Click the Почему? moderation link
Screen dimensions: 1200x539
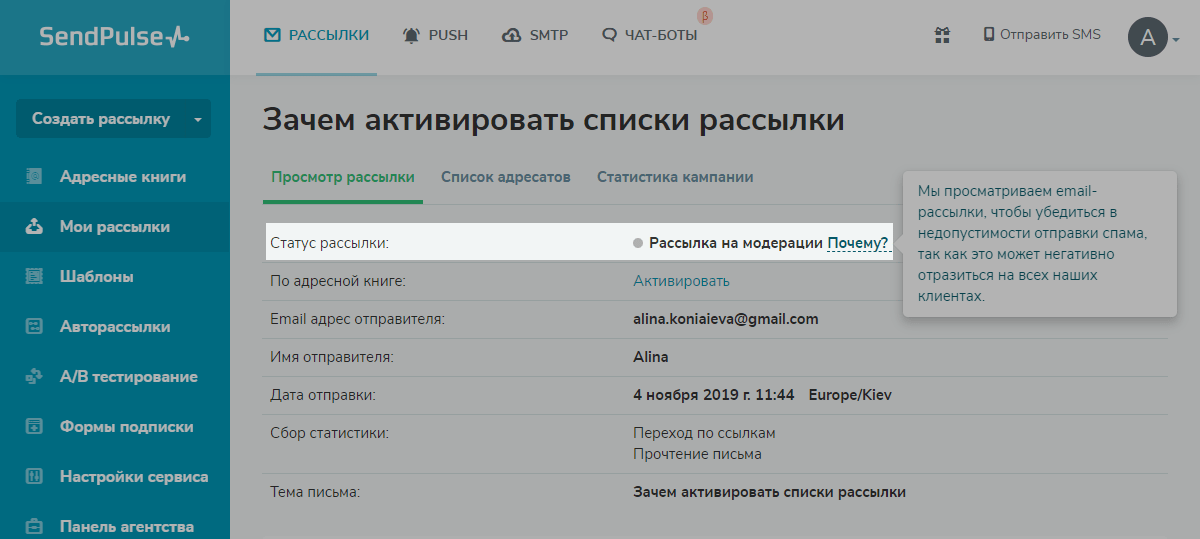coord(857,243)
